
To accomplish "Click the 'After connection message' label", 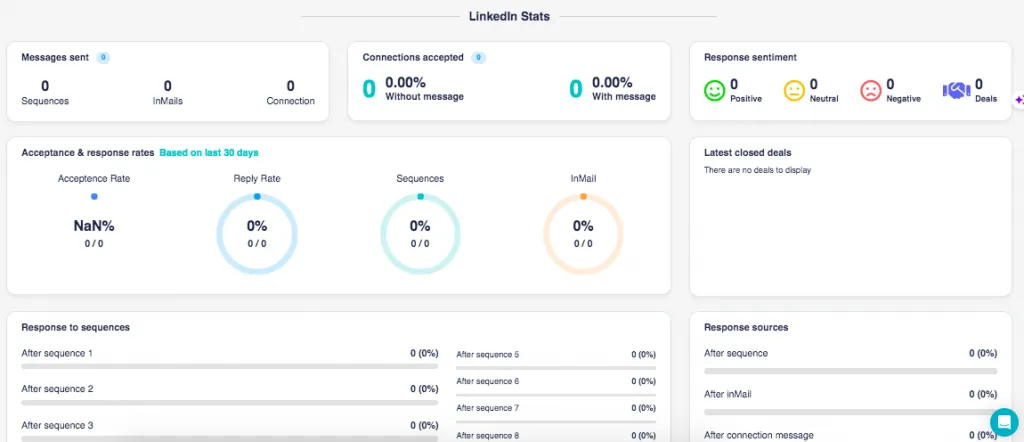I will click(x=759, y=435).
